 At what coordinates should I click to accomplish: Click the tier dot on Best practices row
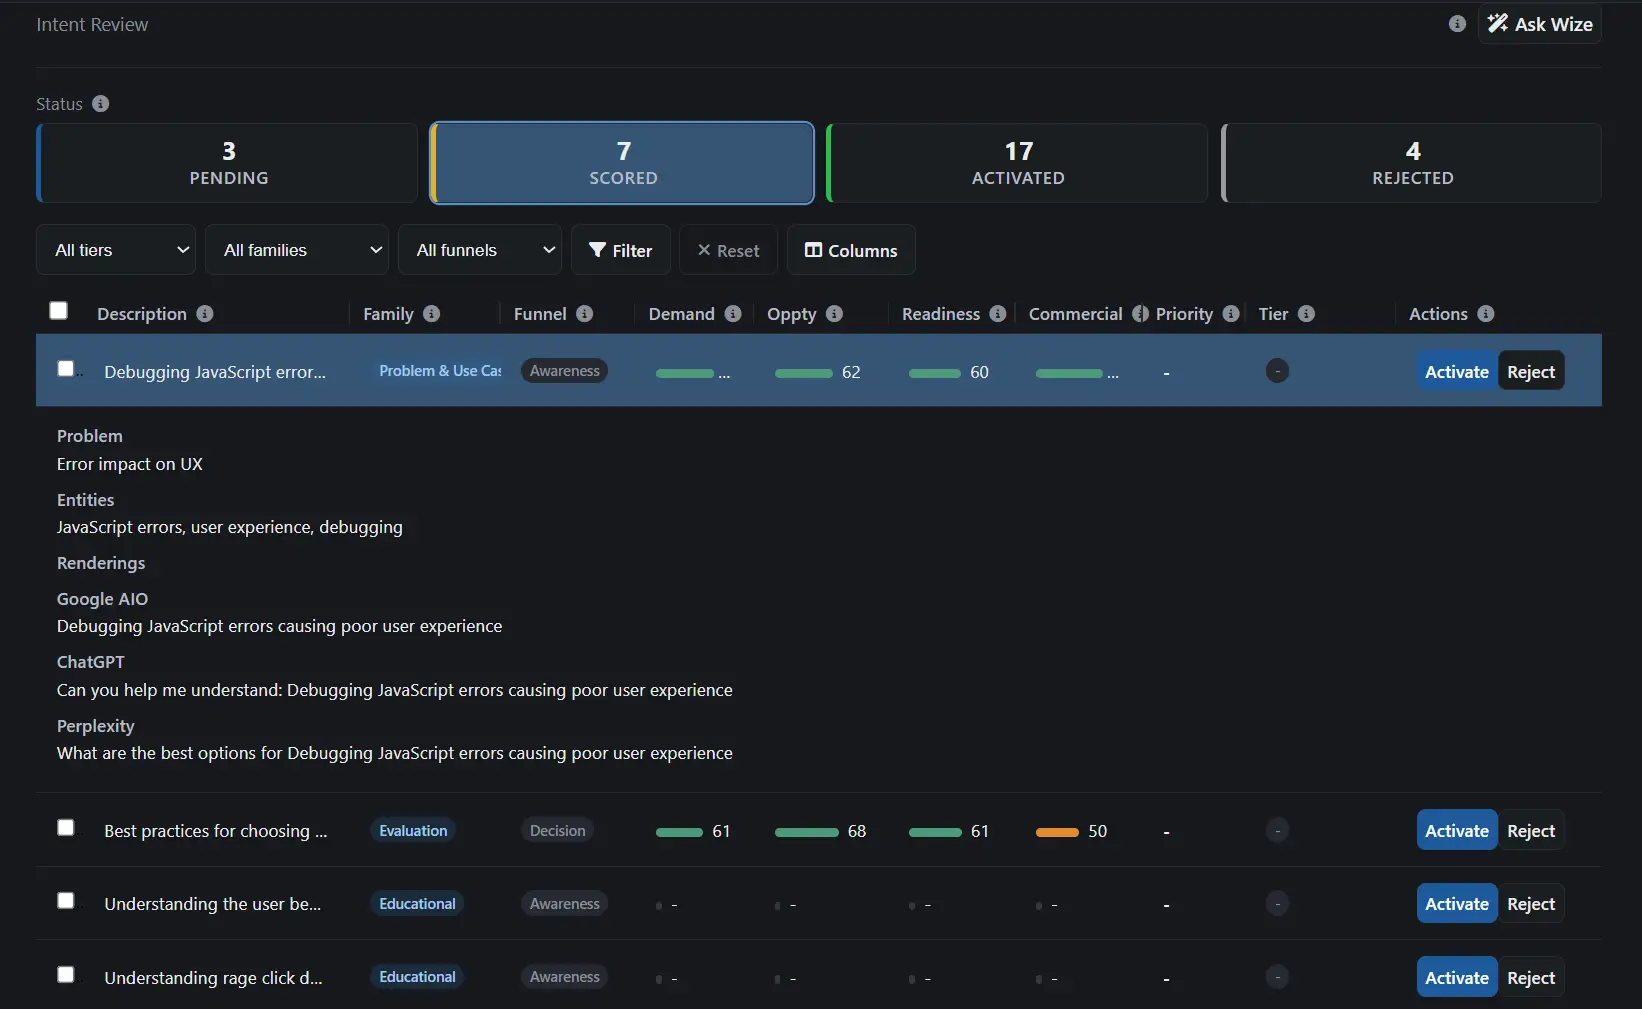pyautogui.click(x=1277, y=831)
